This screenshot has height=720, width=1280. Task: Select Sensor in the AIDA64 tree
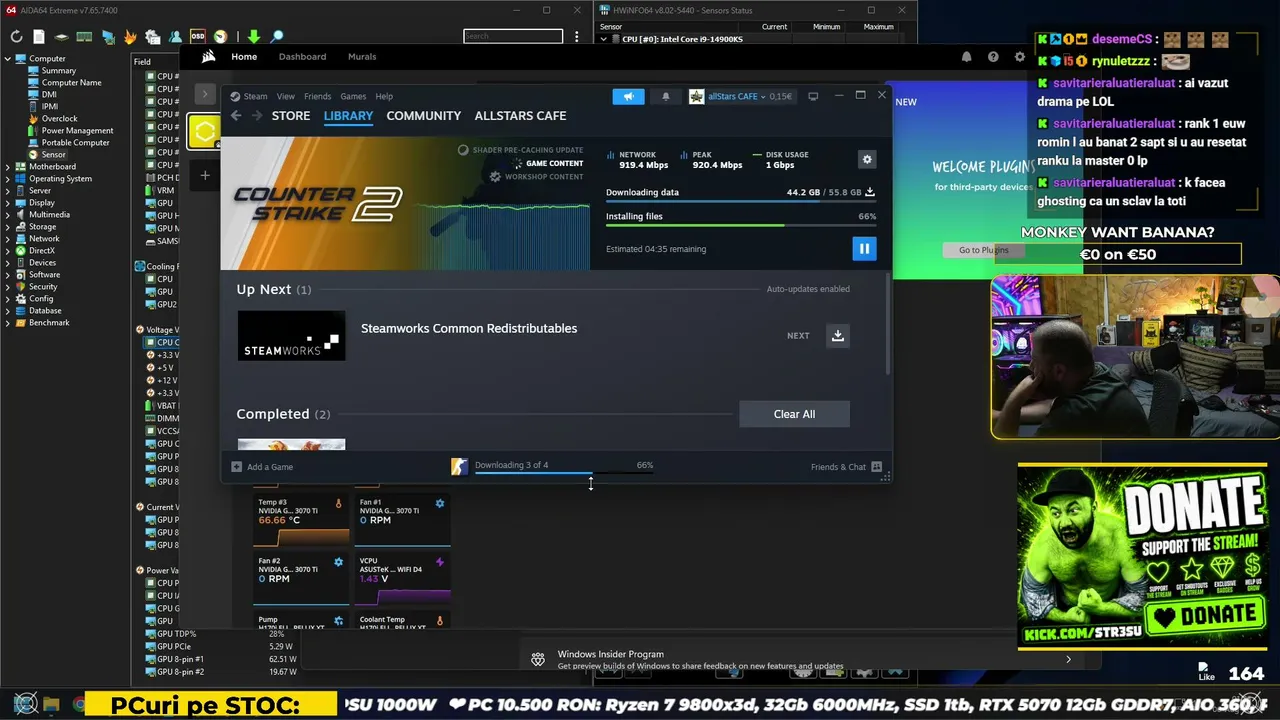[x=53, y=155]
